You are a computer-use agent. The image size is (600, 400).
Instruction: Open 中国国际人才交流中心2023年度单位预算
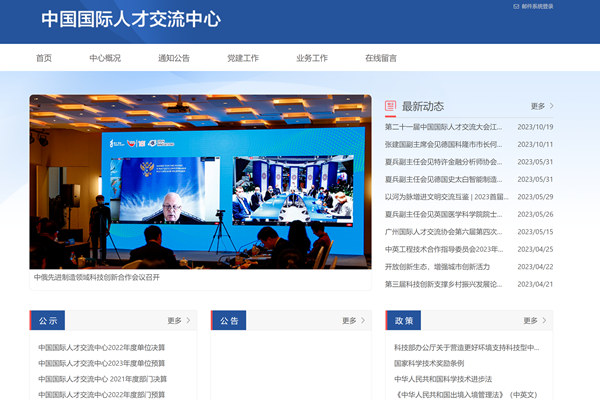(101, 363)
